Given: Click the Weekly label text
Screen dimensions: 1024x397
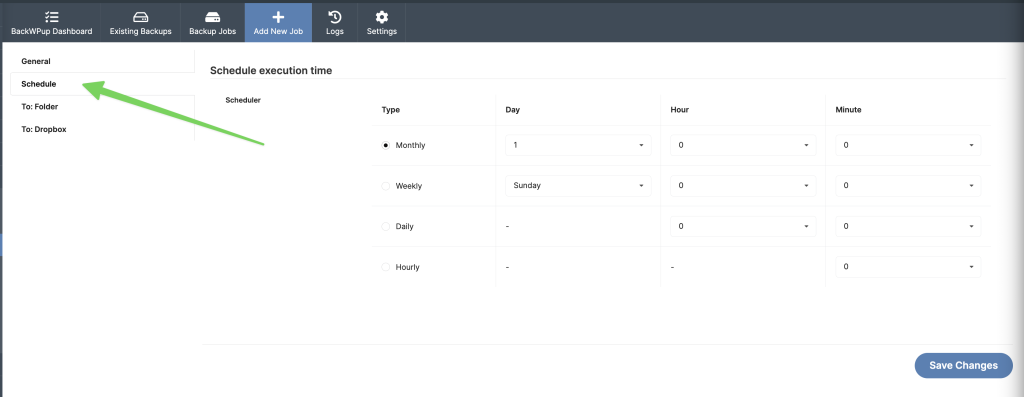Looking at the screenshot, I should click(409, 186).
